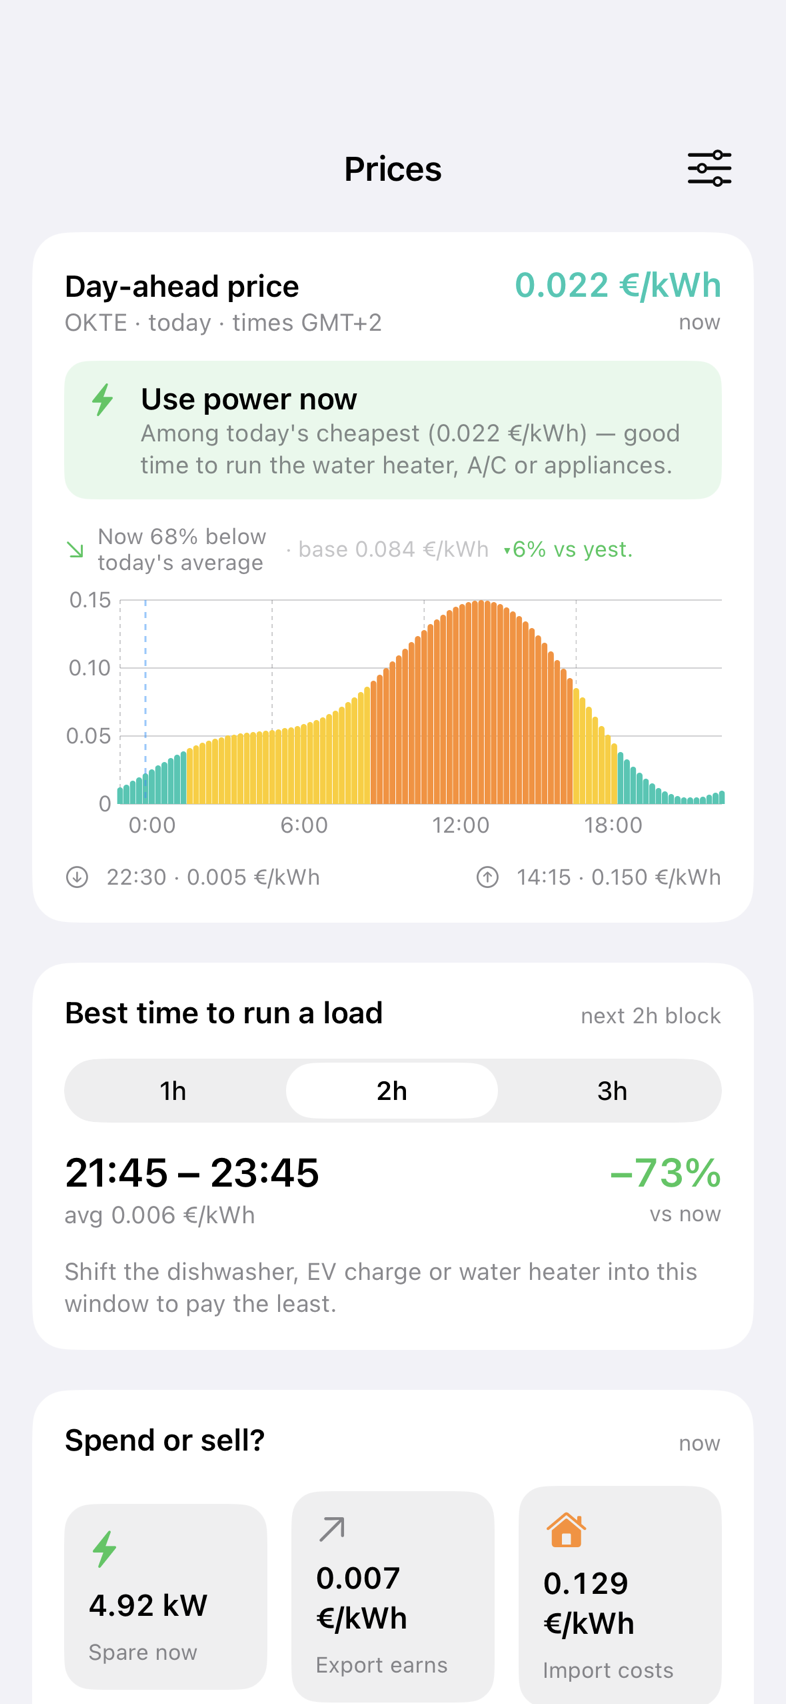Screen dimensions: 786x1704
Task: Tap the highest price up-arrow circle icon
Action: (x=487, y=877)
